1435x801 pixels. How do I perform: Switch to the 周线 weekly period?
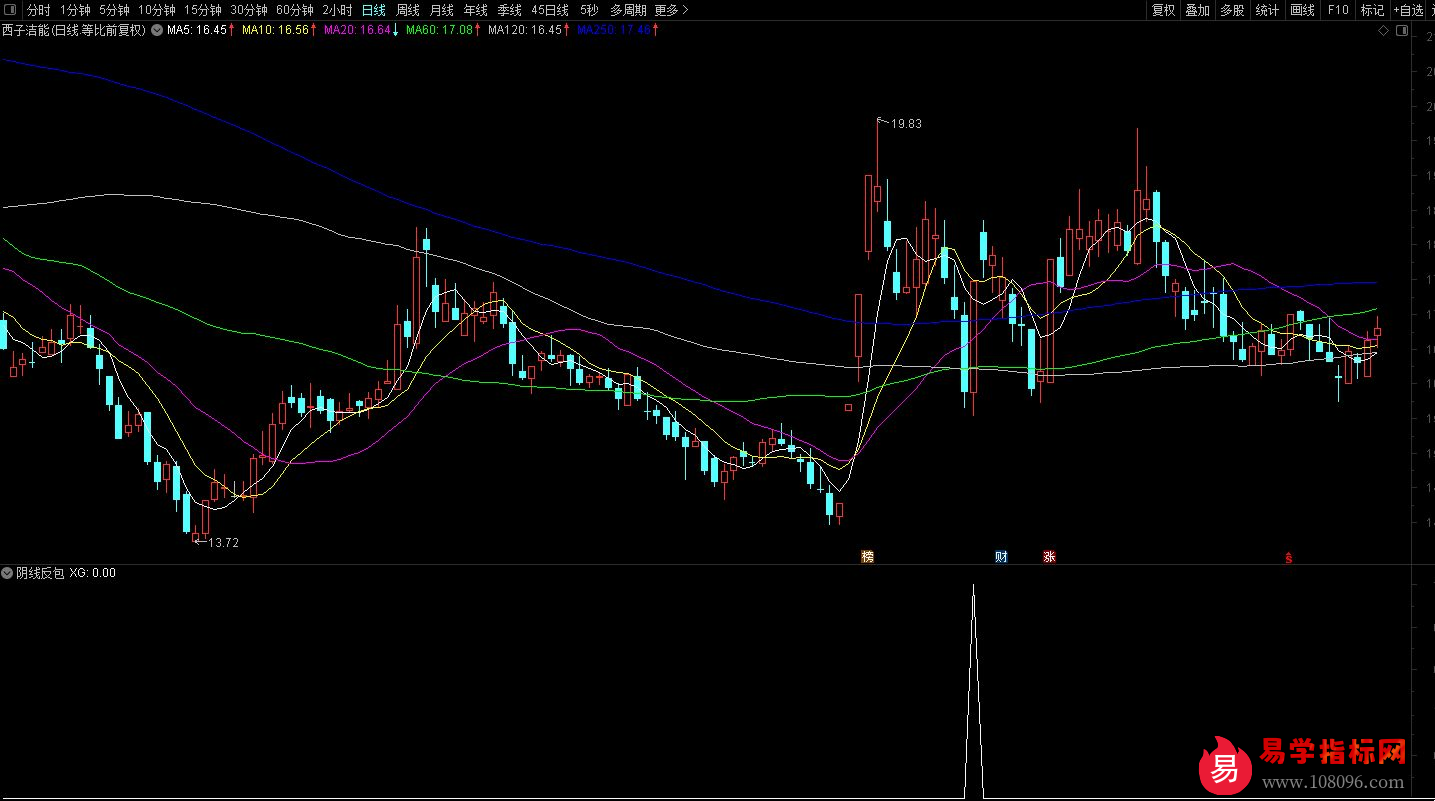click(x=407, y=10)
